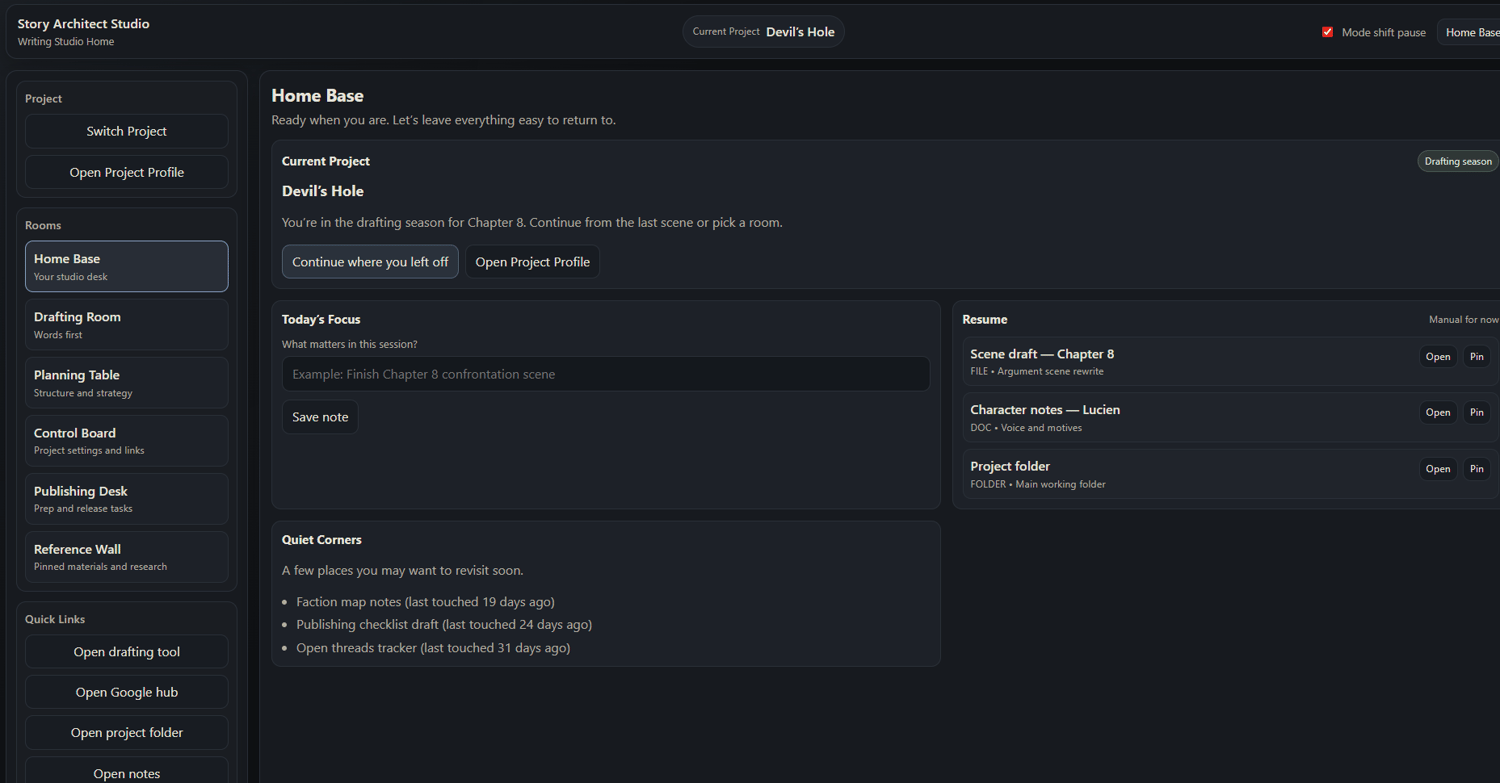Open the Planning Table room
The height and width of the screenshot is (783, 1500).
tap(127, 382)
